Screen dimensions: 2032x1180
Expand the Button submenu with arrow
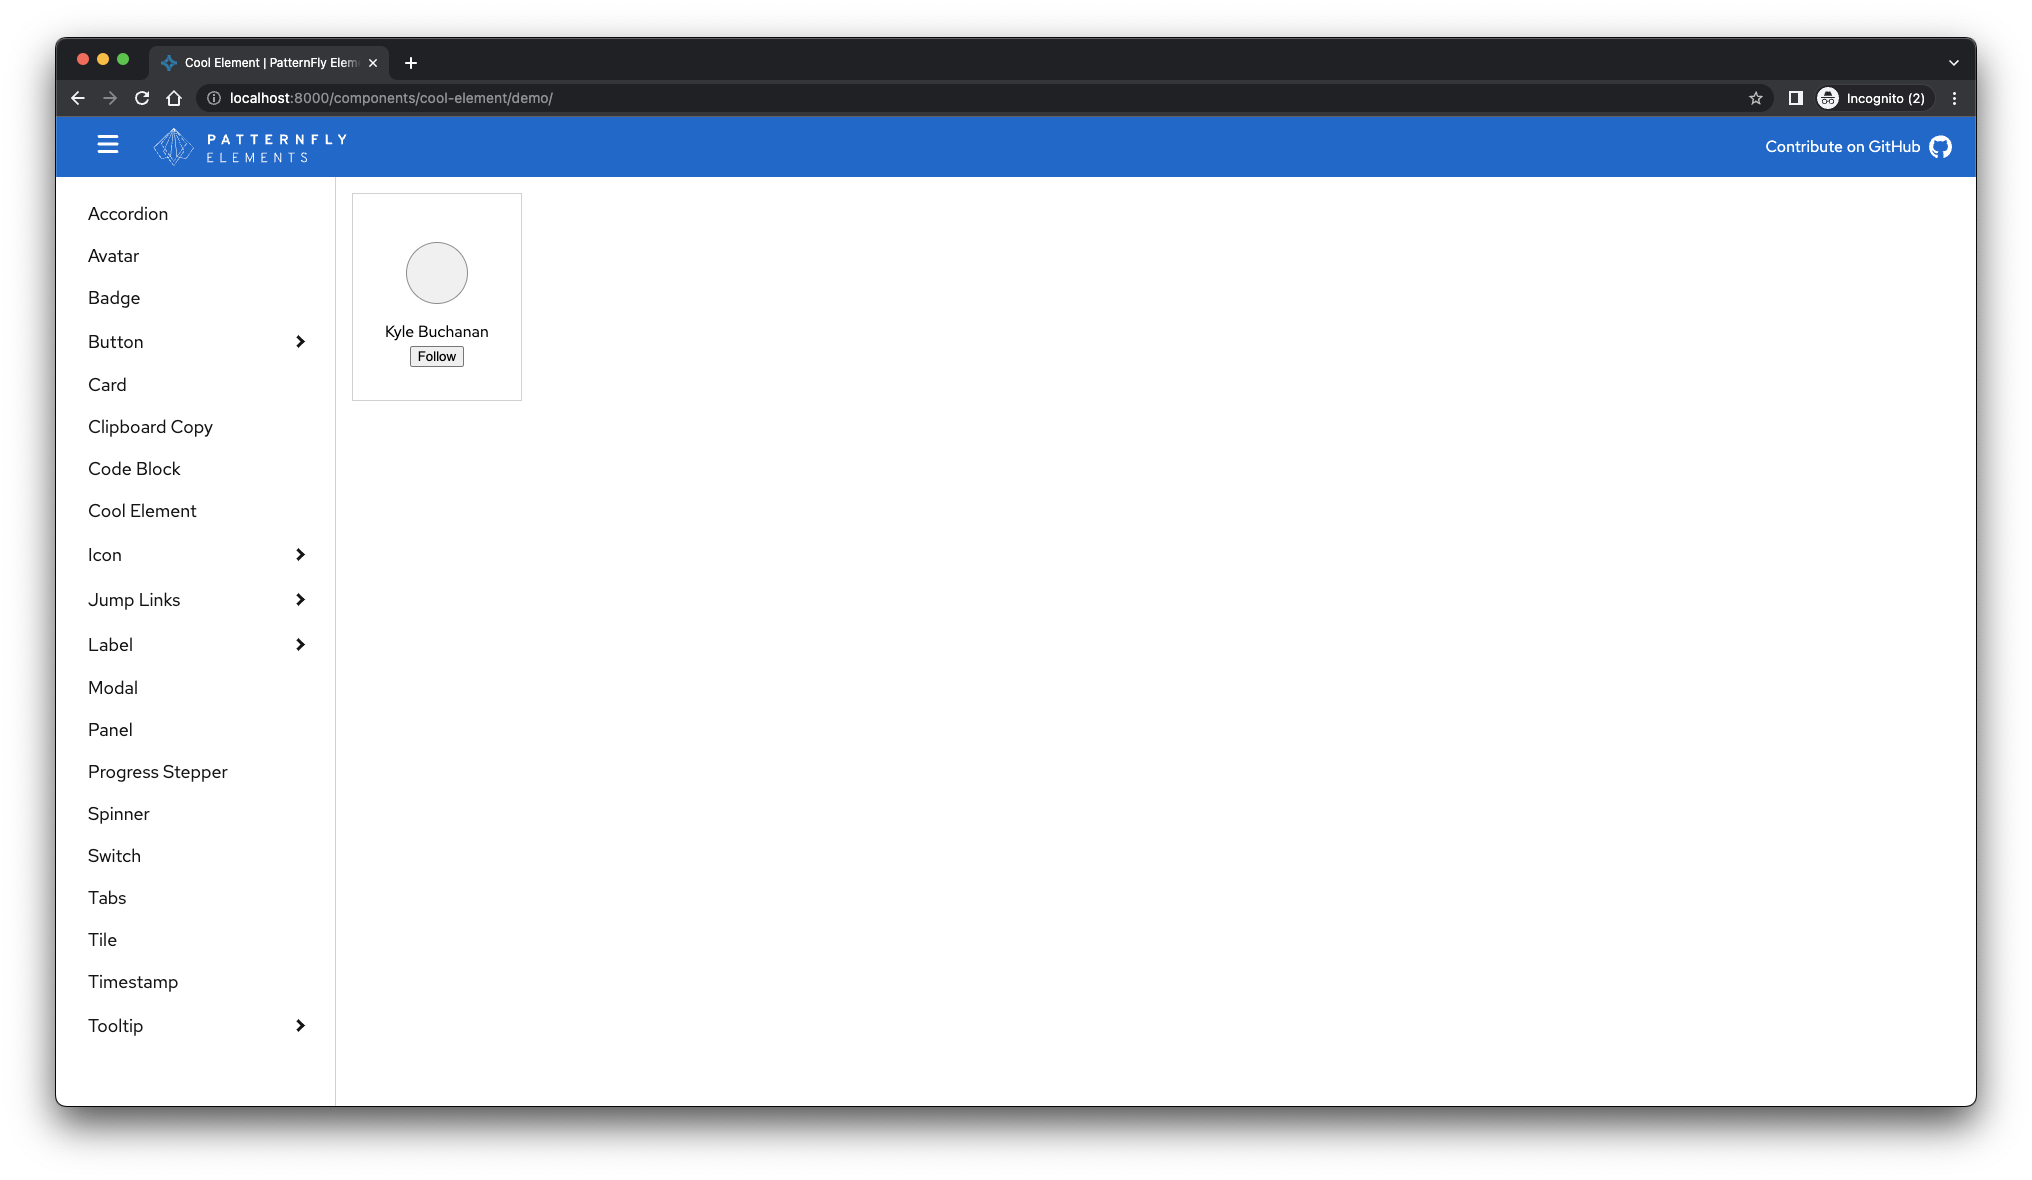pos(299,341)
